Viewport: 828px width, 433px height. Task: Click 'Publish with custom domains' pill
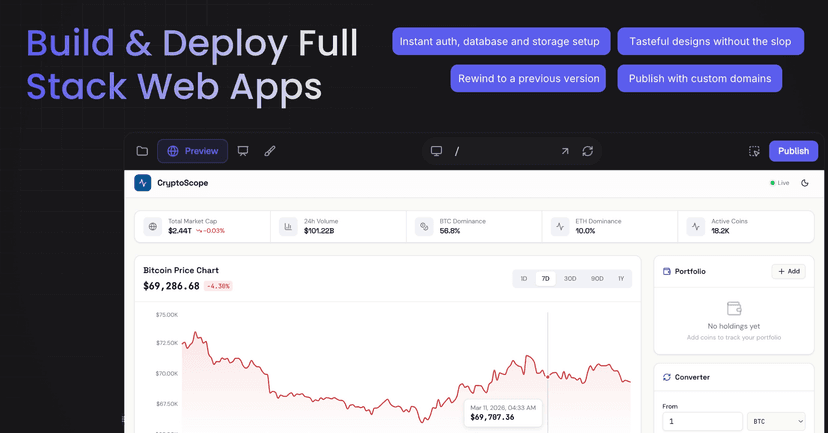700,78
